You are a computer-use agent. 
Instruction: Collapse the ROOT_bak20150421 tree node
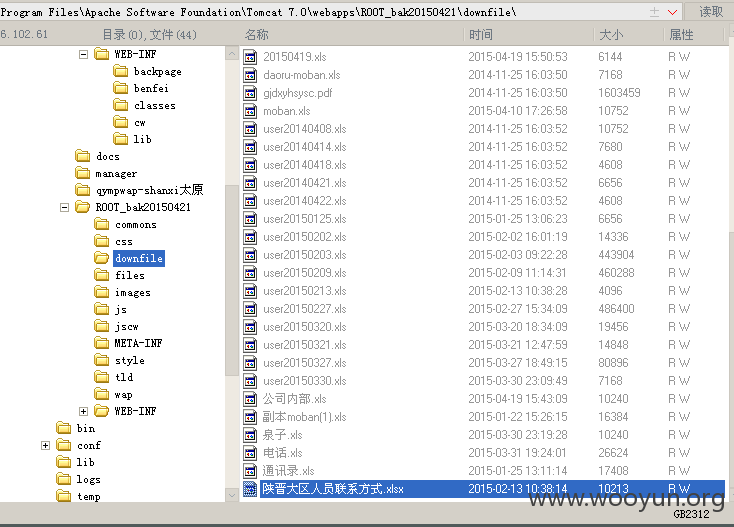tap(65, 207)
